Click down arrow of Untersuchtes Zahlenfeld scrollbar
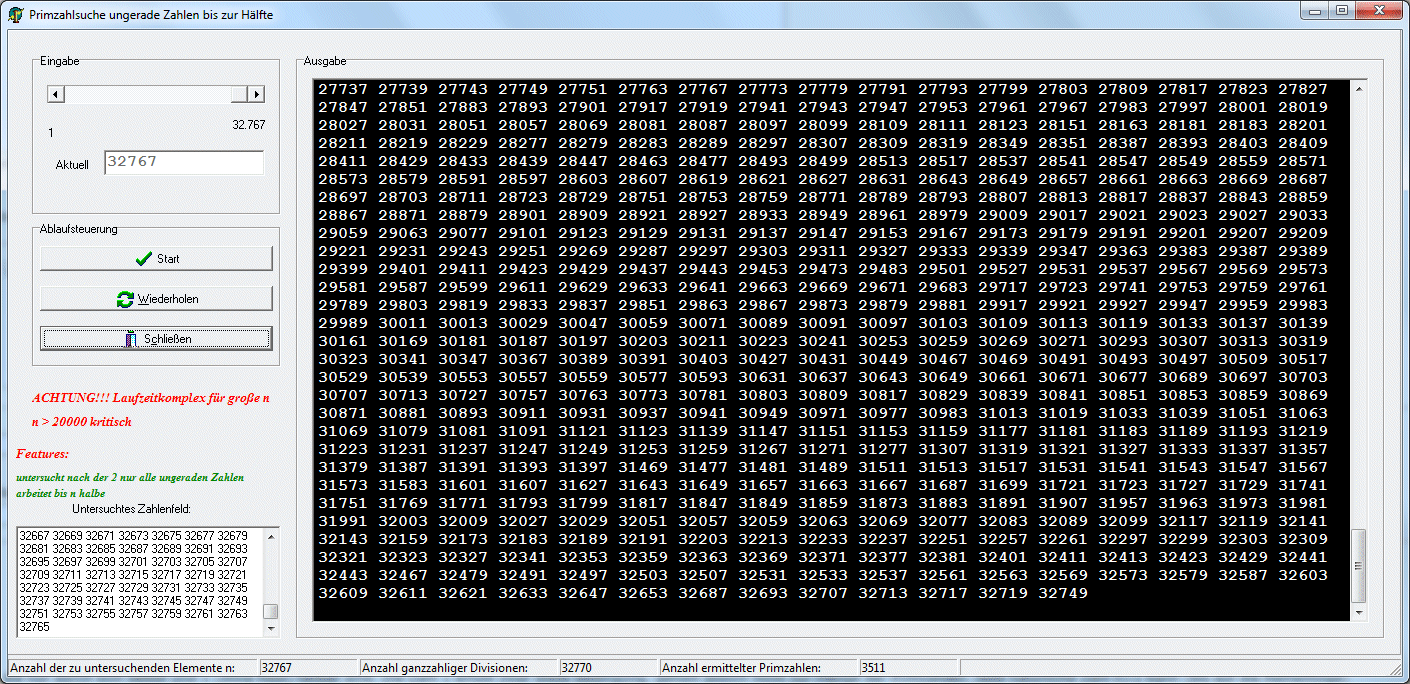This screenshot has width=1410, height=684. coord(271,628)
